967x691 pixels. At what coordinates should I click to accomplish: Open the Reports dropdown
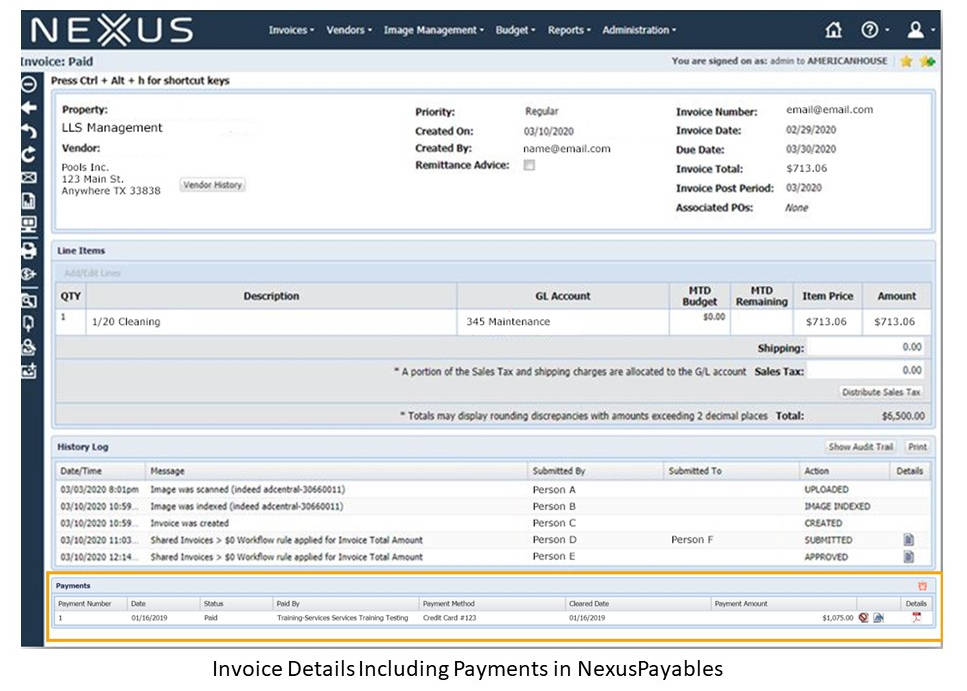pos(568,30)
